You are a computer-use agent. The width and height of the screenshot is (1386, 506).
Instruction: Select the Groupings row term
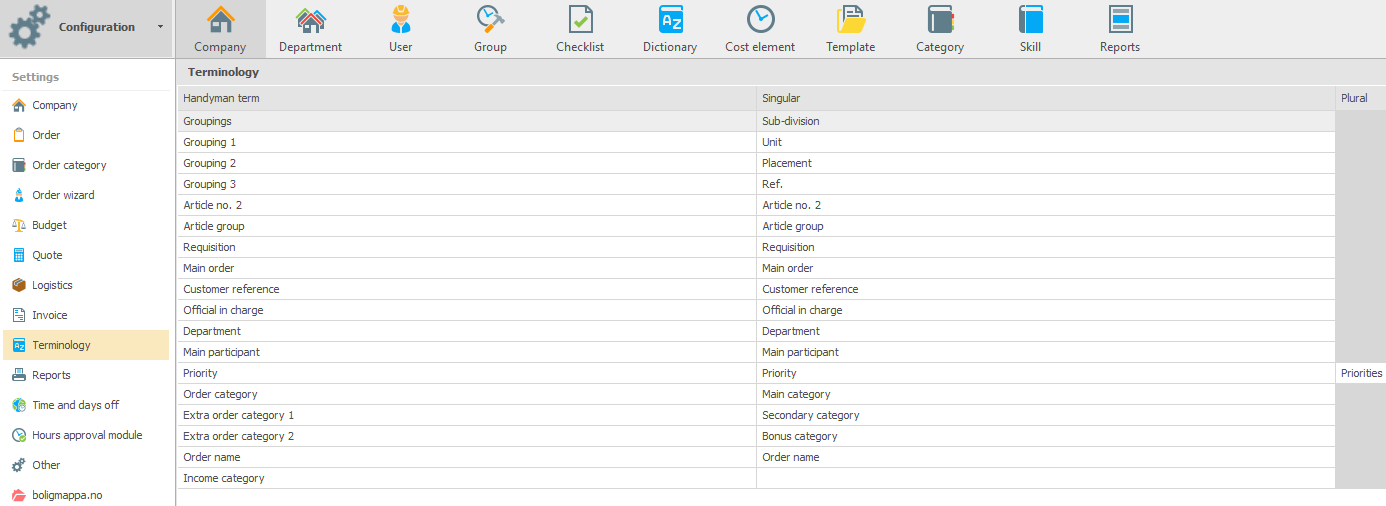coord(467,121)
